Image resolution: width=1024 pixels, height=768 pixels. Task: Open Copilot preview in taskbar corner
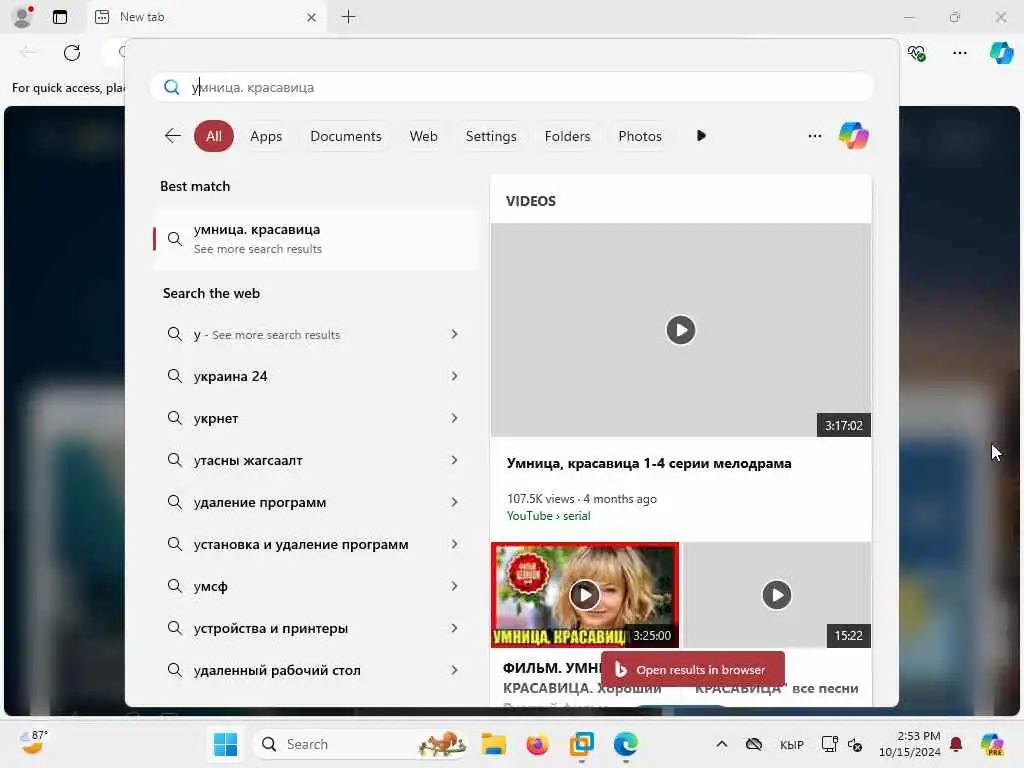pos(992,744)
